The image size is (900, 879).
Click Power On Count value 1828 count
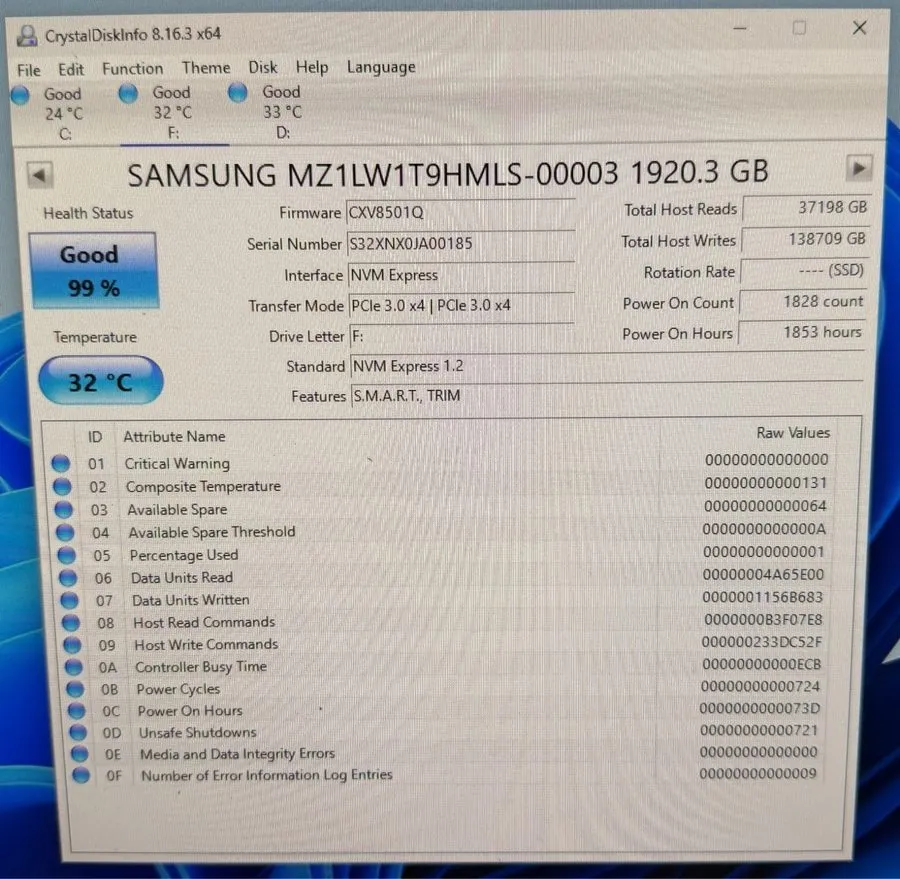pyautogui.click(x=802, y=301)
